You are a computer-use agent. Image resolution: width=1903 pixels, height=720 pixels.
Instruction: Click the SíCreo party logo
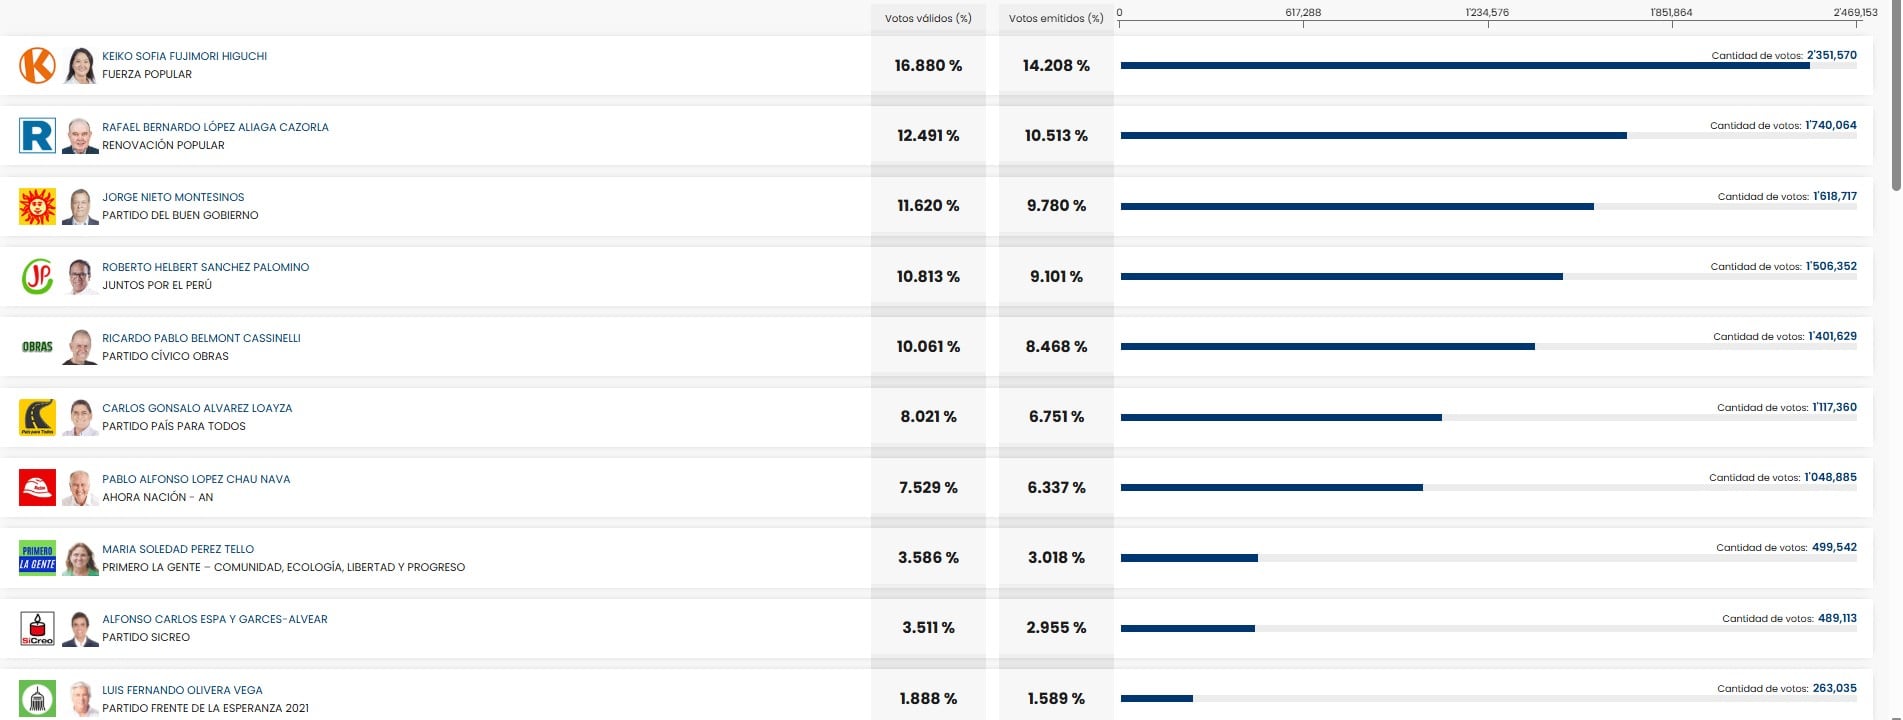pos(37,628)
